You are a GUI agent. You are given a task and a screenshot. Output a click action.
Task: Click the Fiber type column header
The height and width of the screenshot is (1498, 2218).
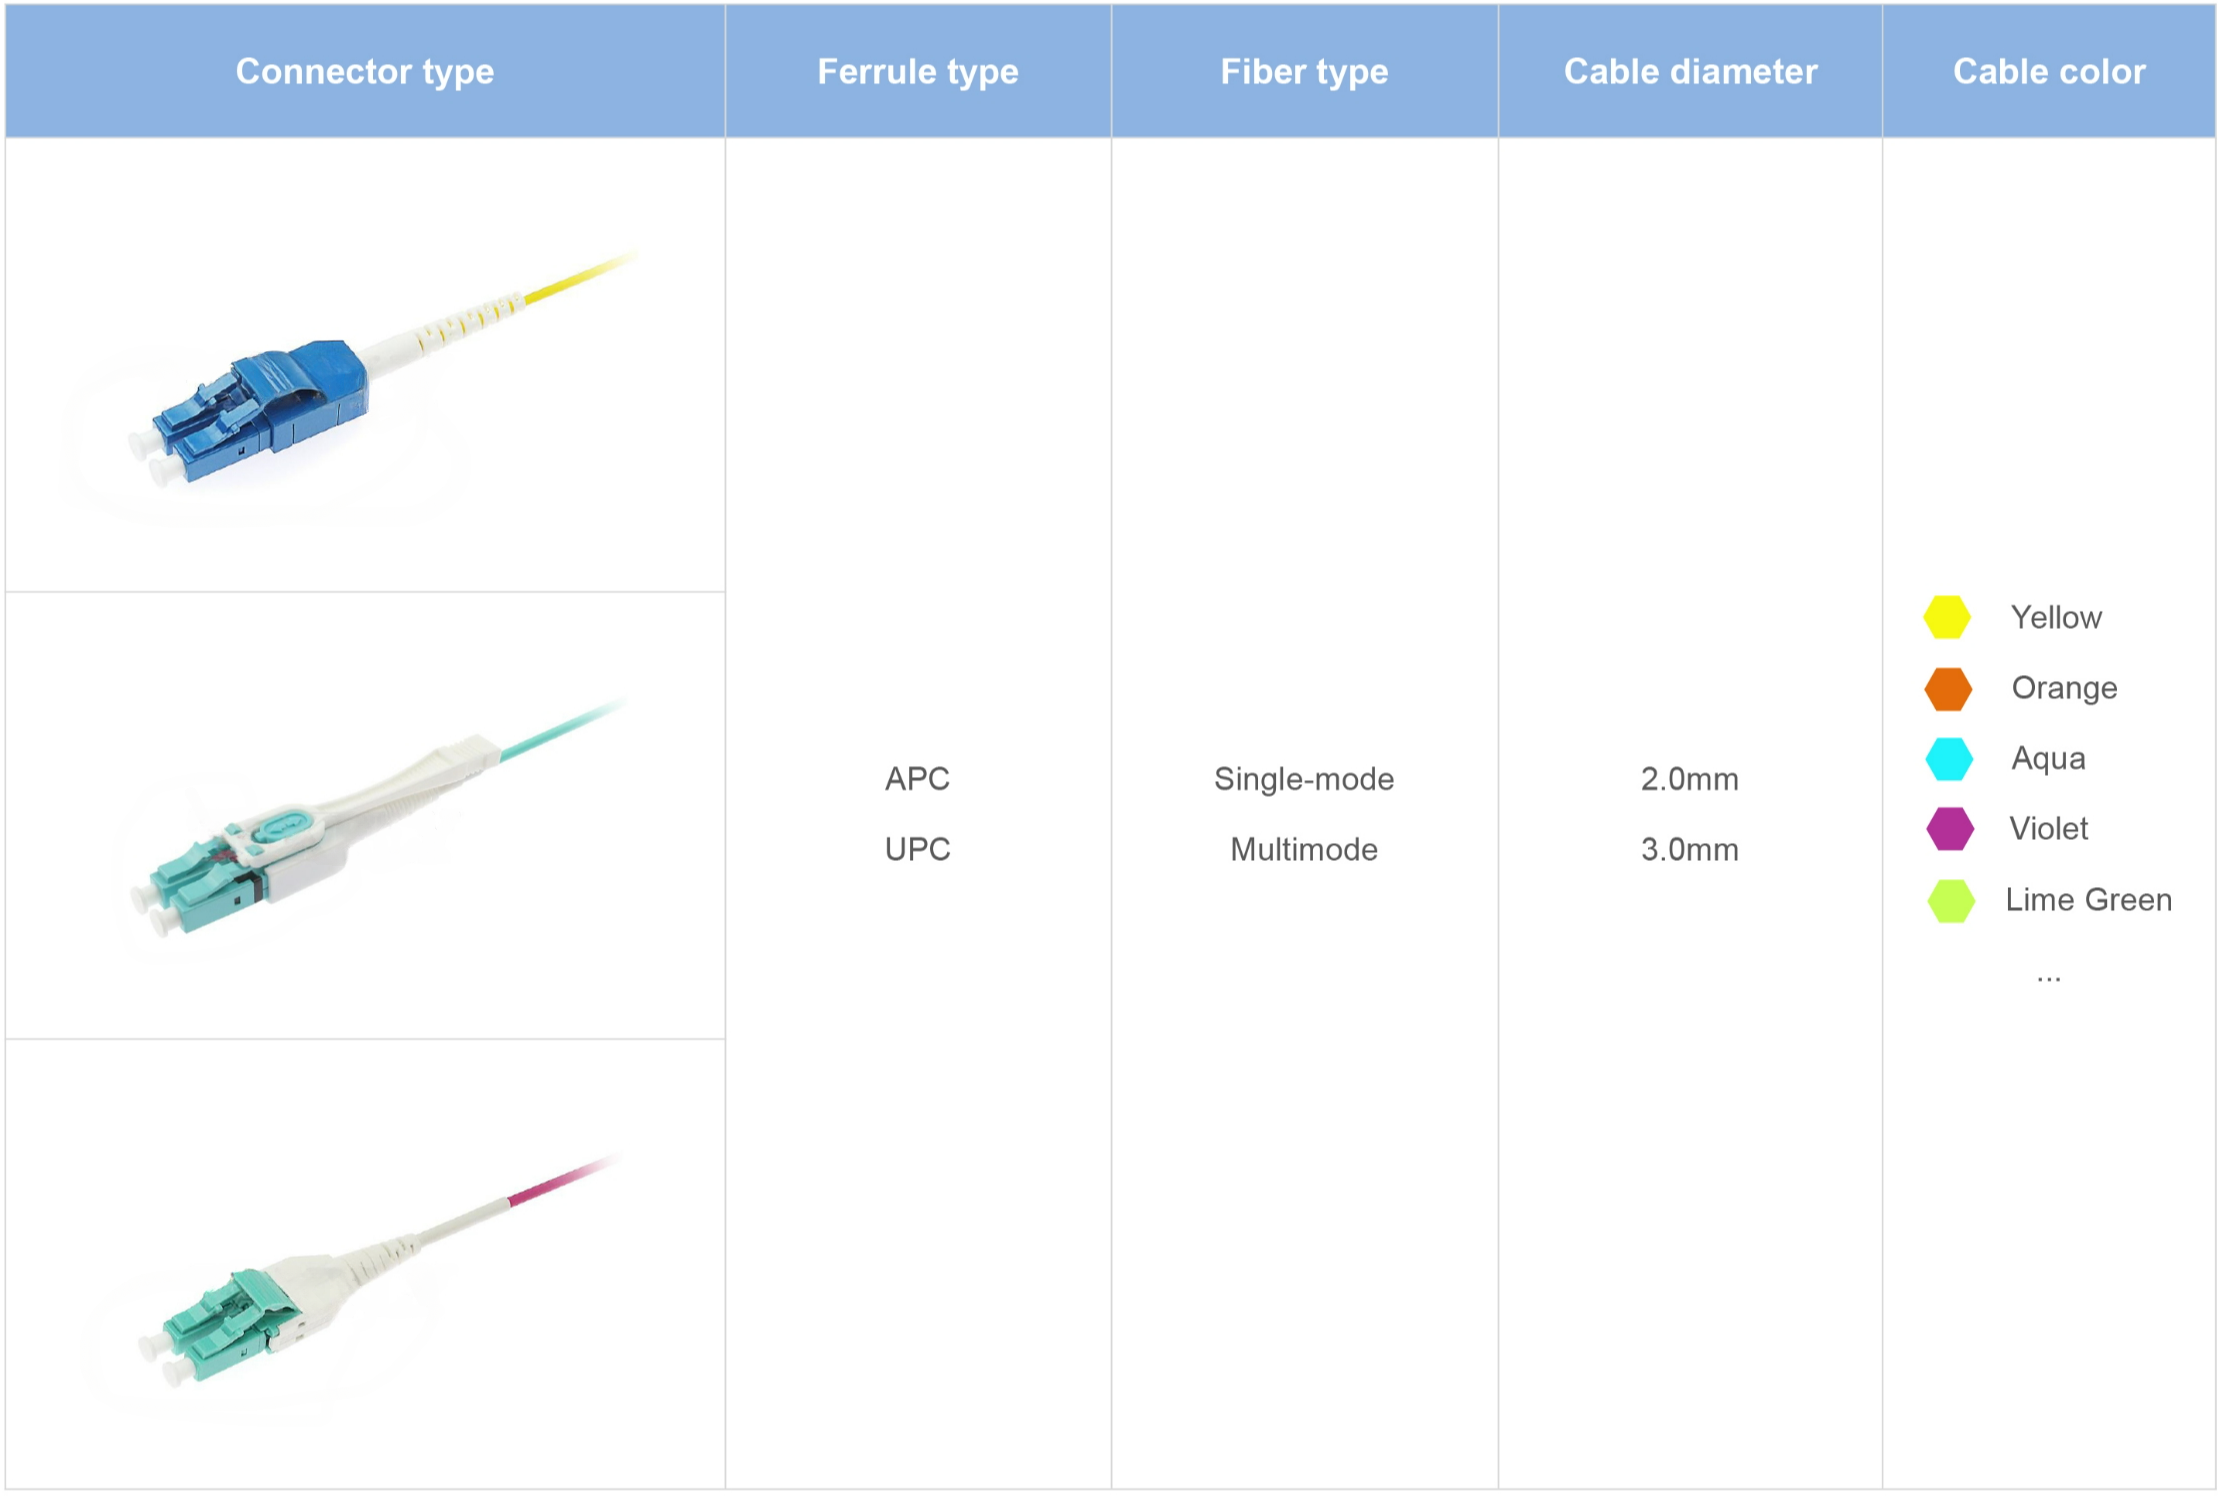[x=1304, y=71]
